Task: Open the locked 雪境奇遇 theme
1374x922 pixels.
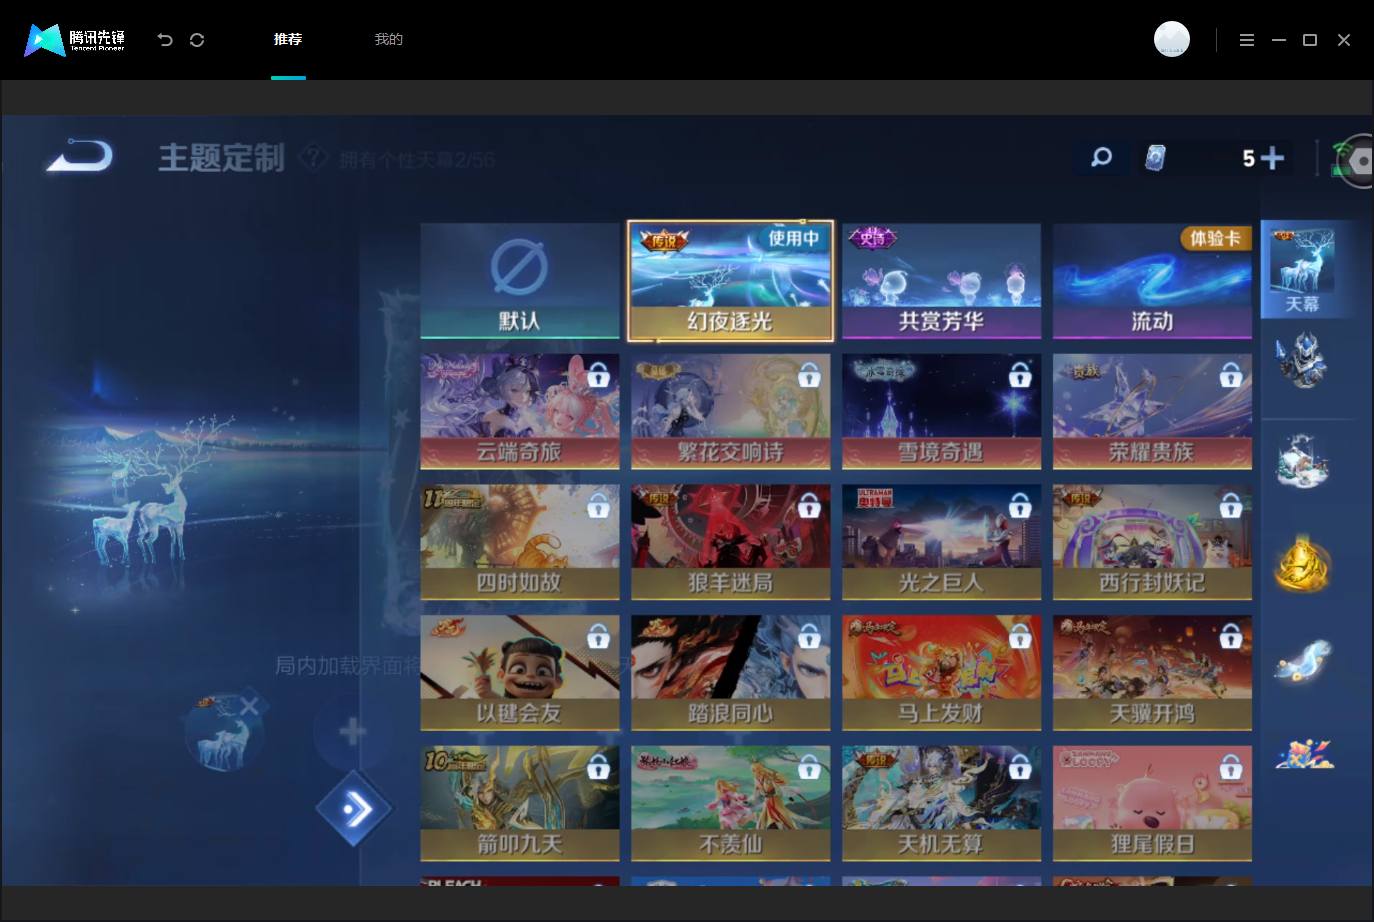Action: (x=941, y=411)
